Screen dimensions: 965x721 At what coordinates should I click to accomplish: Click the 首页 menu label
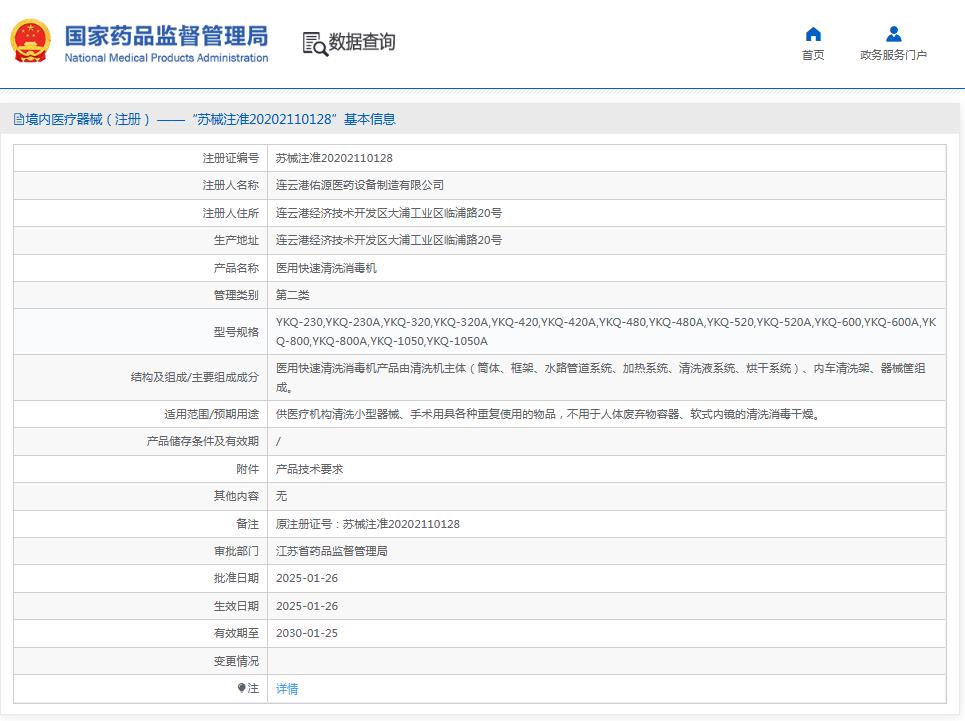click(x=812, y=55)
